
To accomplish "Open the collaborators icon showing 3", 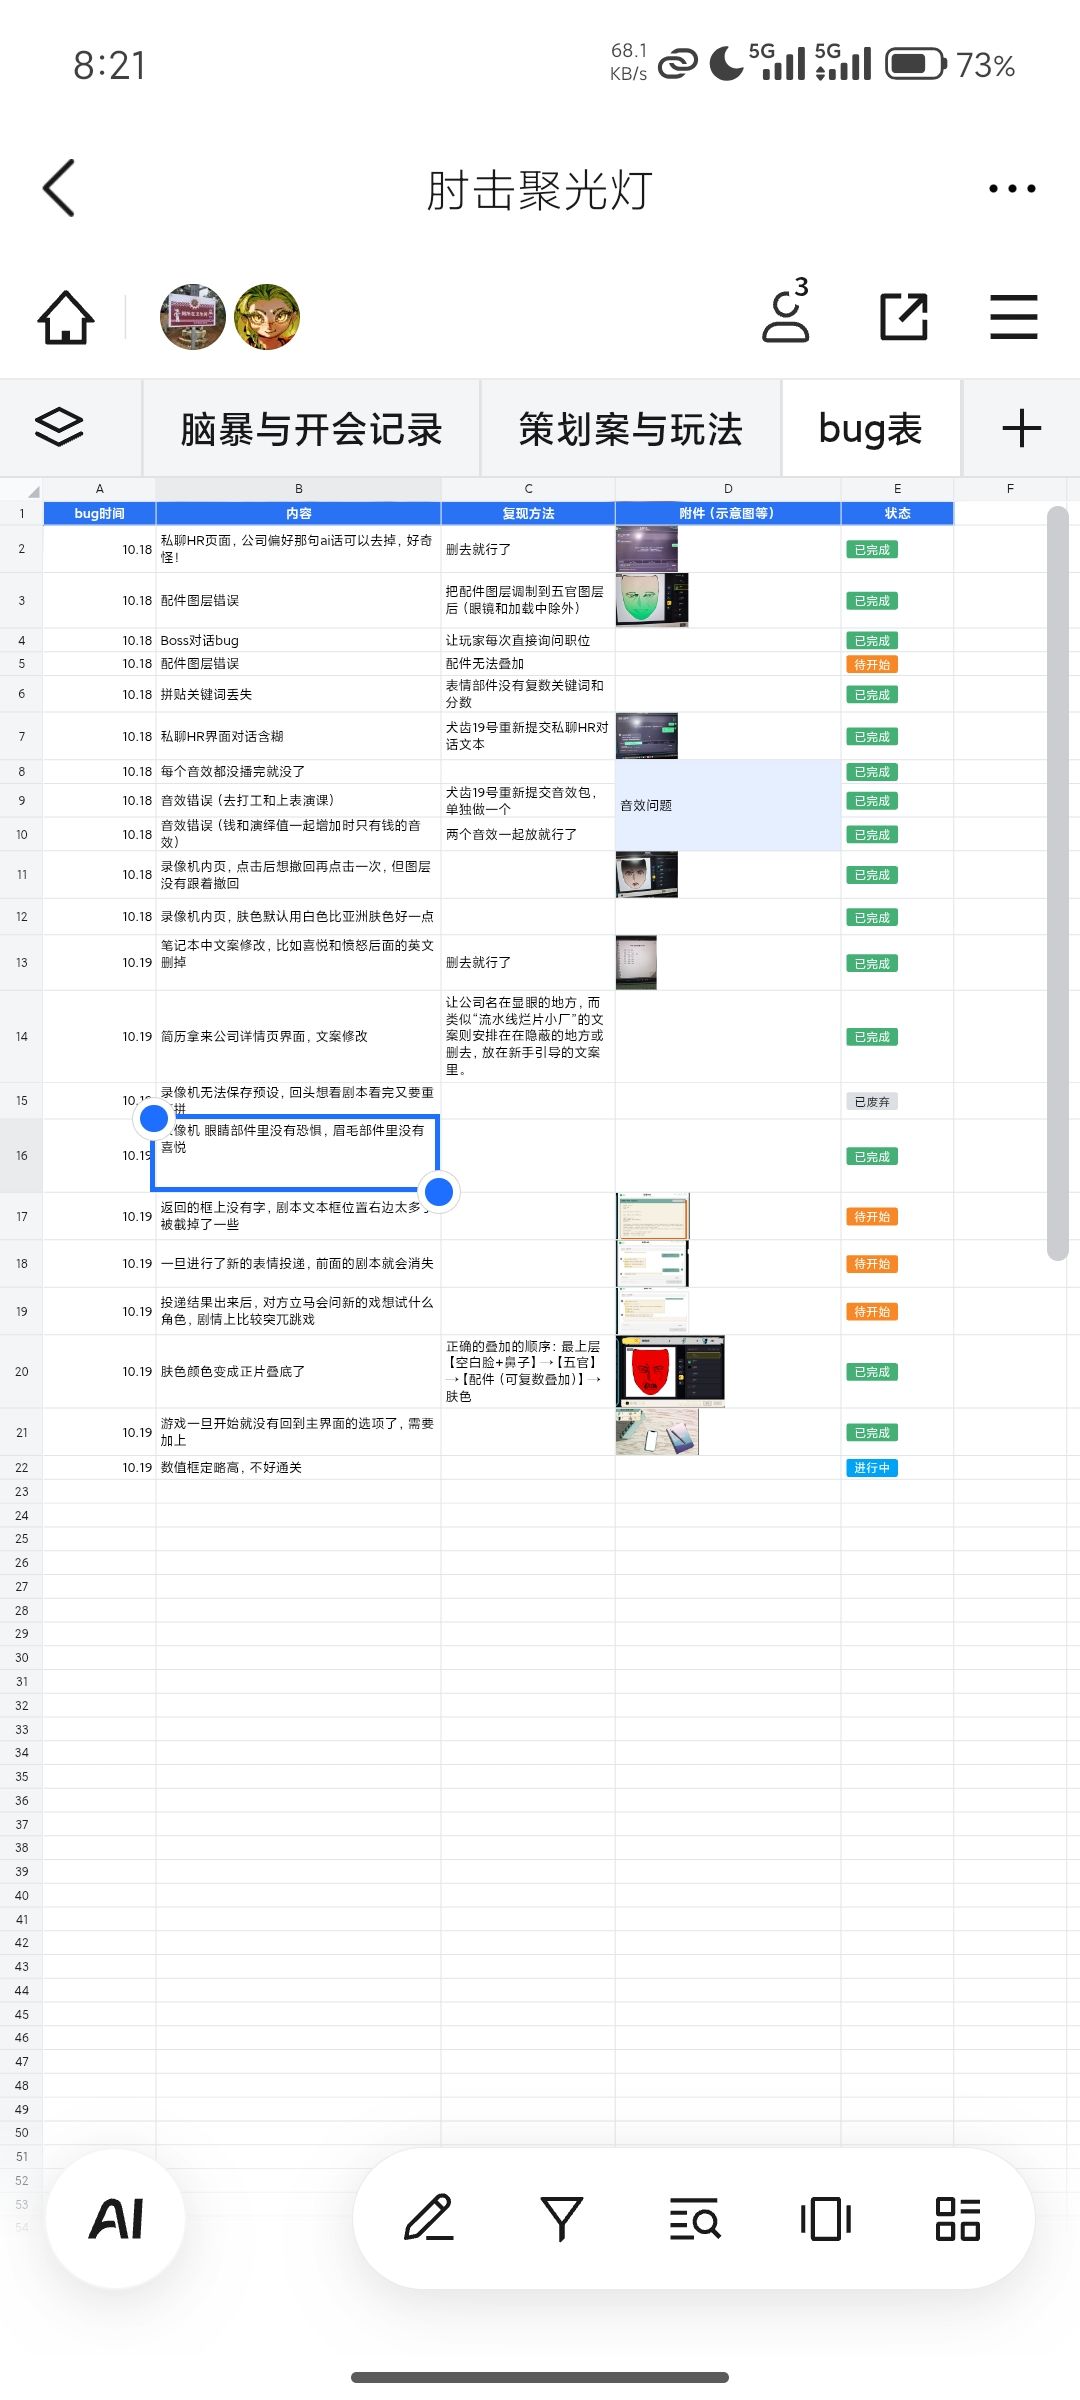I will 786,312.
